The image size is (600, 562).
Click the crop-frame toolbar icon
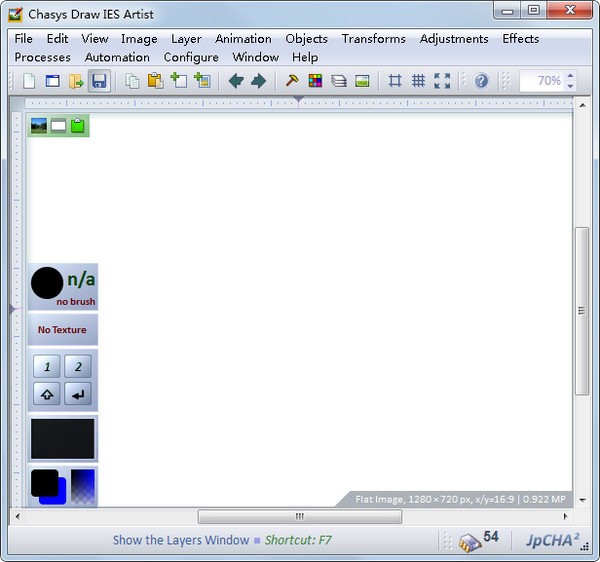click(395, 81)
